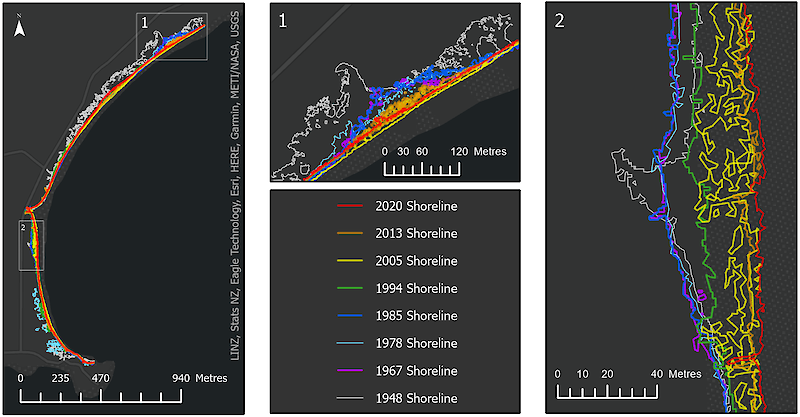800x417 pixels.
Task: Click the '470' overview scale label
Action: [100, 378]
